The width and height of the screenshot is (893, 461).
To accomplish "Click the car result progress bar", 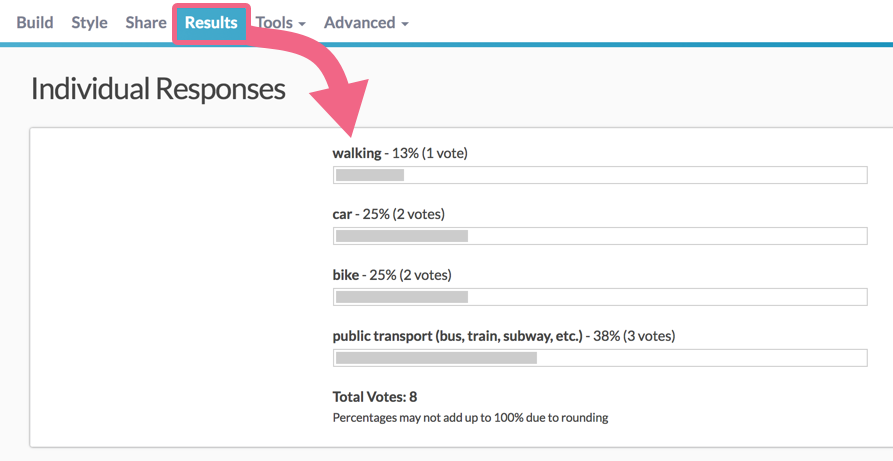I will [599, 236].
